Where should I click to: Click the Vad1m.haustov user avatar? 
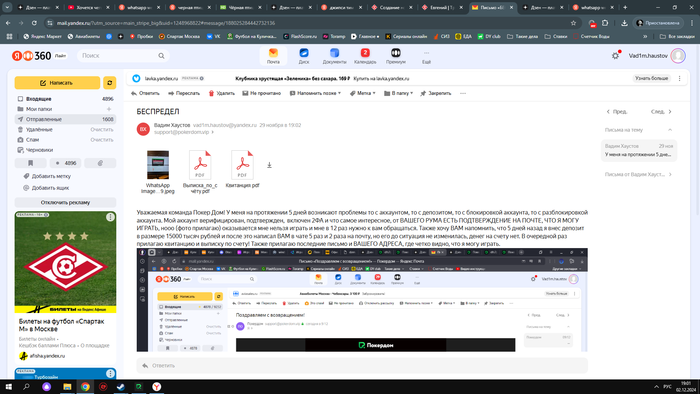pos(678,56)
